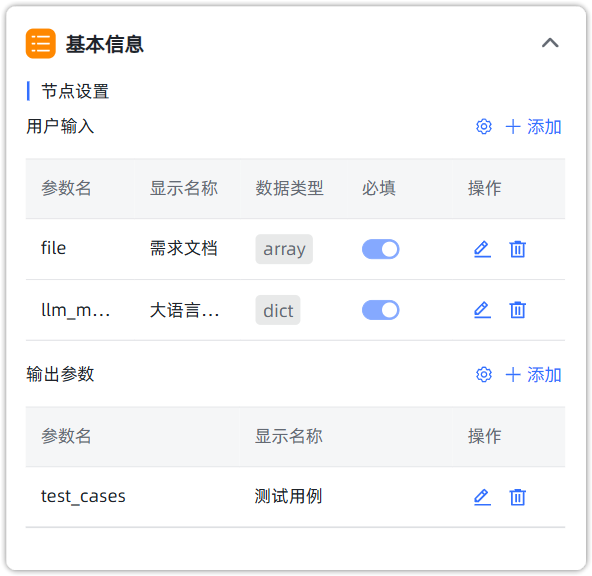The height and width of the screenshot is (576, 592).
Task: Toggle the required switch for file
Action: (x=381, y=249)
